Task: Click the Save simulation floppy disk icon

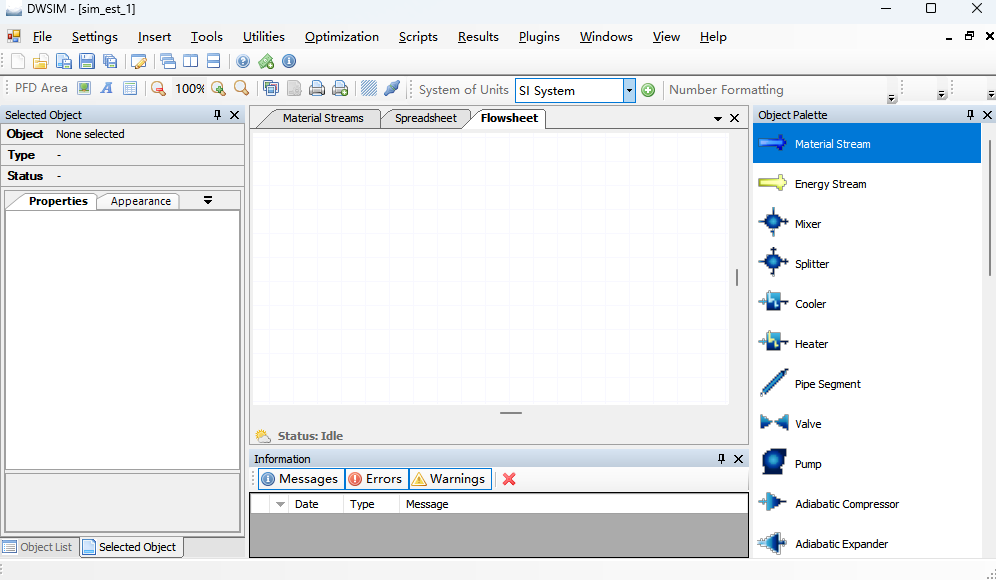Action: click(x=86, y=62)
